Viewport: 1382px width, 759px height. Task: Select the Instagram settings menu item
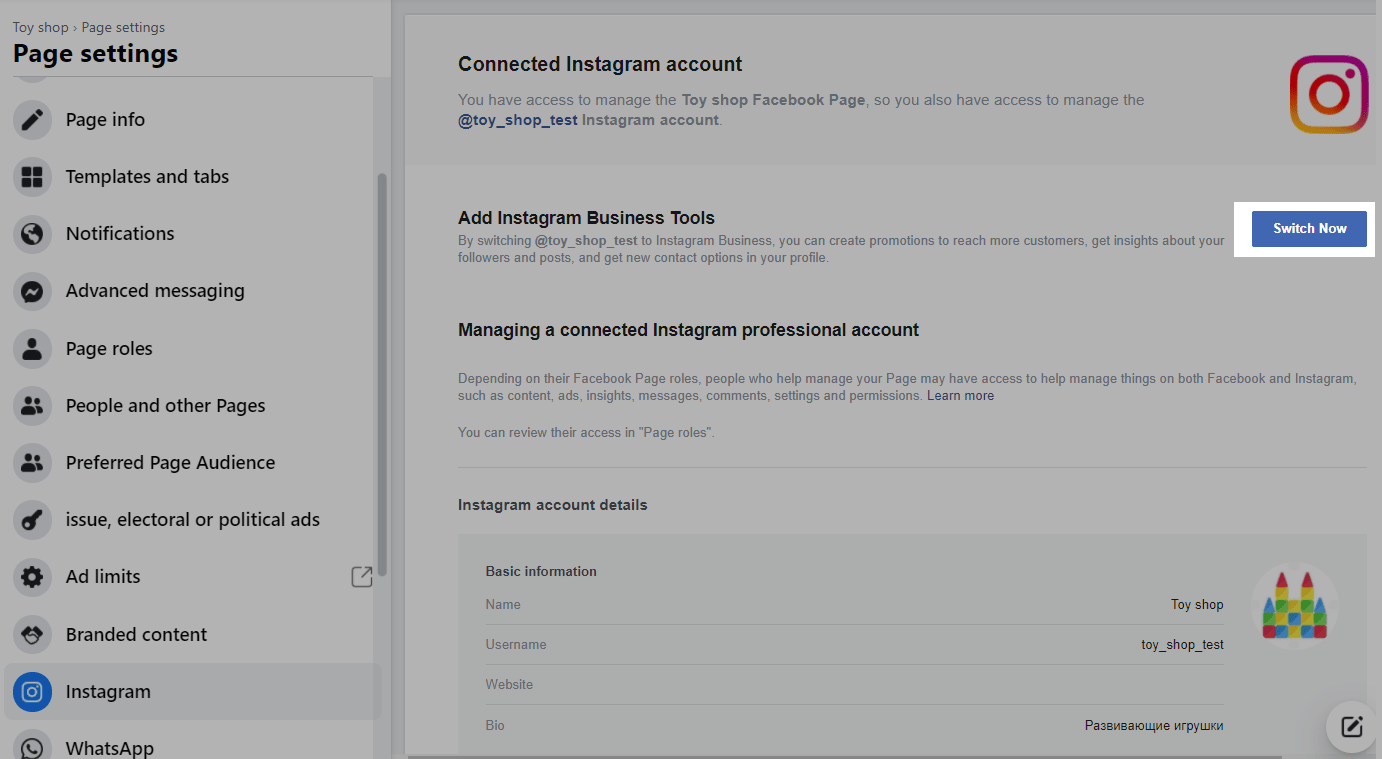pyautogui.click(x=108, y=692)
